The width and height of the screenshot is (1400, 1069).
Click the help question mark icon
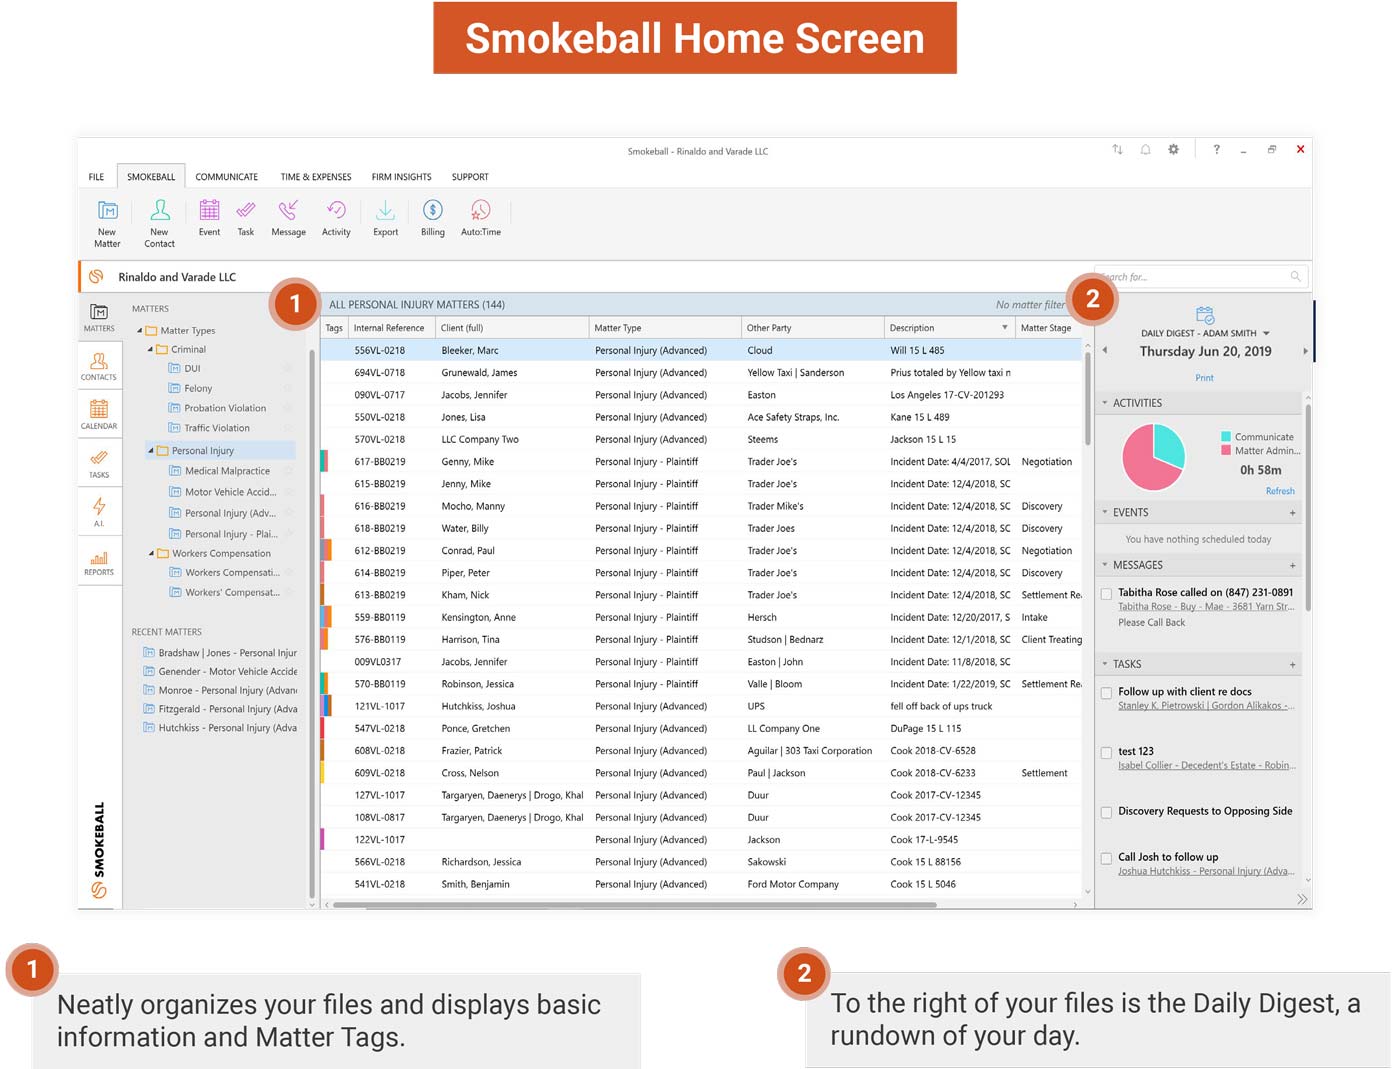[1216, 149]
